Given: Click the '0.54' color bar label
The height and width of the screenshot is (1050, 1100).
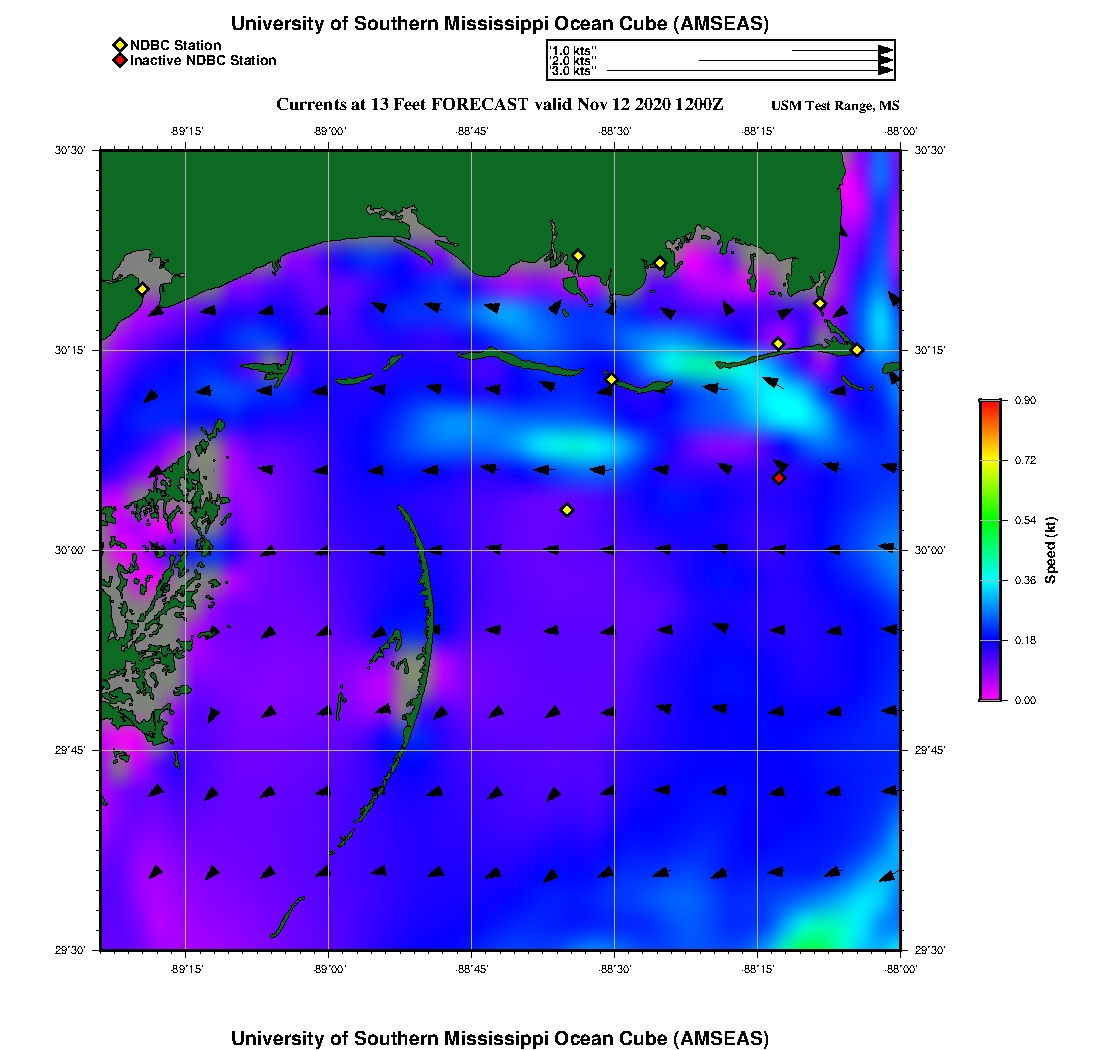Looking at the screenshot, I should 1025,520.
